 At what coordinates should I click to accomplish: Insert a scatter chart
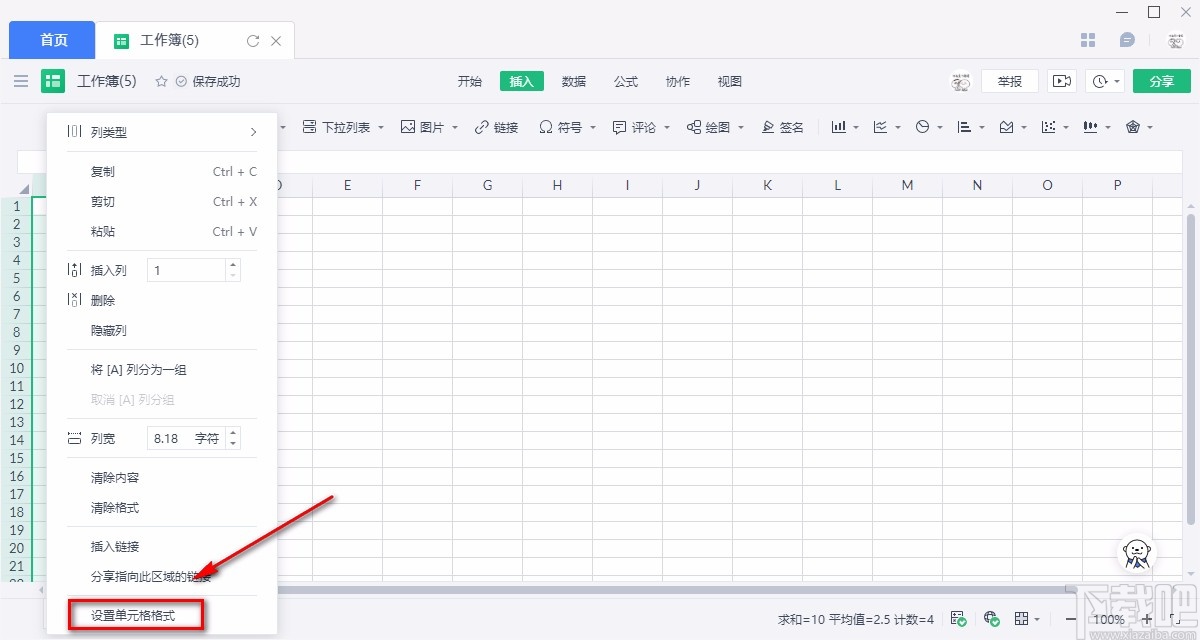click(x=1049, y=127)
